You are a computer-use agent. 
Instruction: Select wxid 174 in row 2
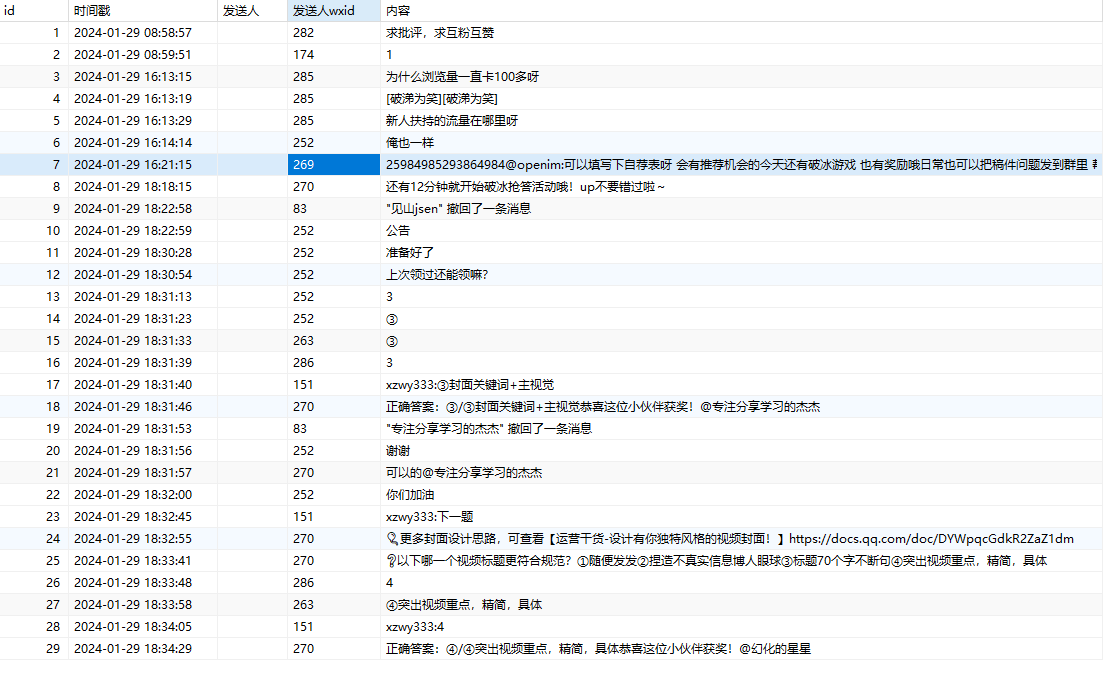click(x=333, y=54)
